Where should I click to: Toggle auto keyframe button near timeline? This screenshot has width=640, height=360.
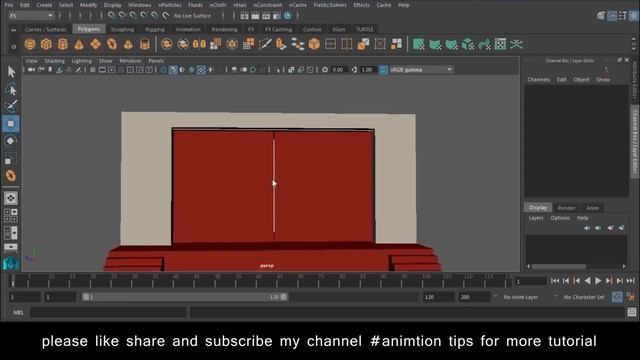pyautogui.click(x=617, y=297)
